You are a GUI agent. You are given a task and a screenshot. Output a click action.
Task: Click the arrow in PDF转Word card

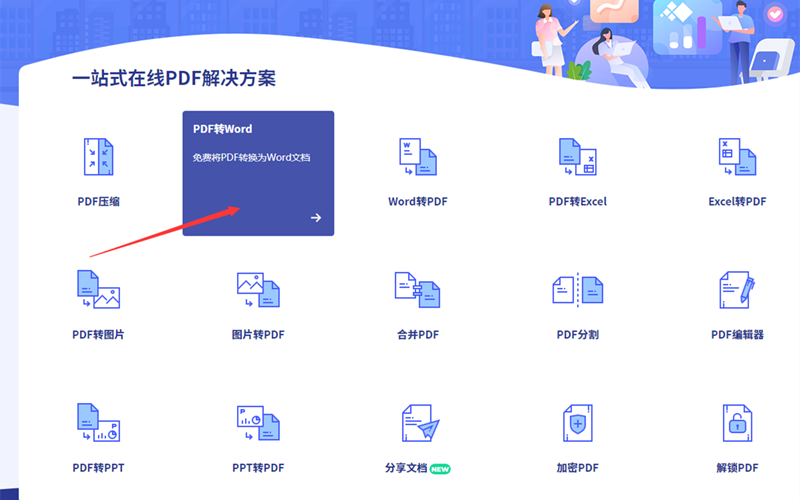point(316,218)
